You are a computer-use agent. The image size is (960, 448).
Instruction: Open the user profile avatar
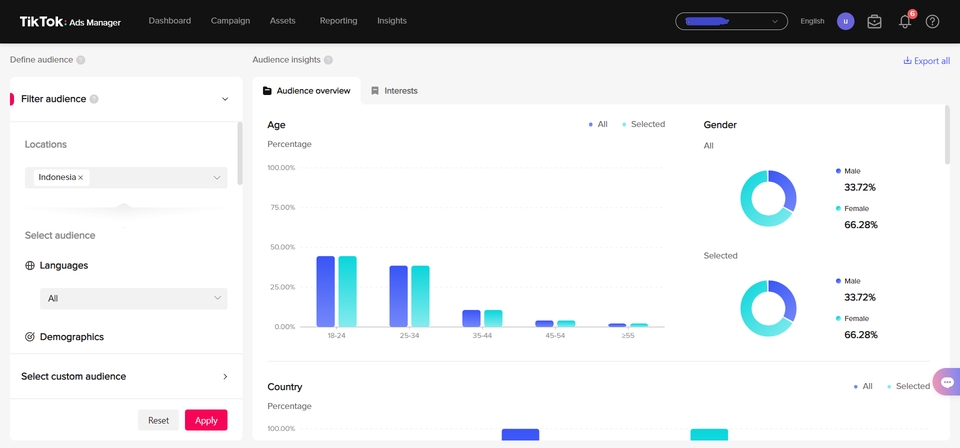pyautogui.click(x=846, y=21)
